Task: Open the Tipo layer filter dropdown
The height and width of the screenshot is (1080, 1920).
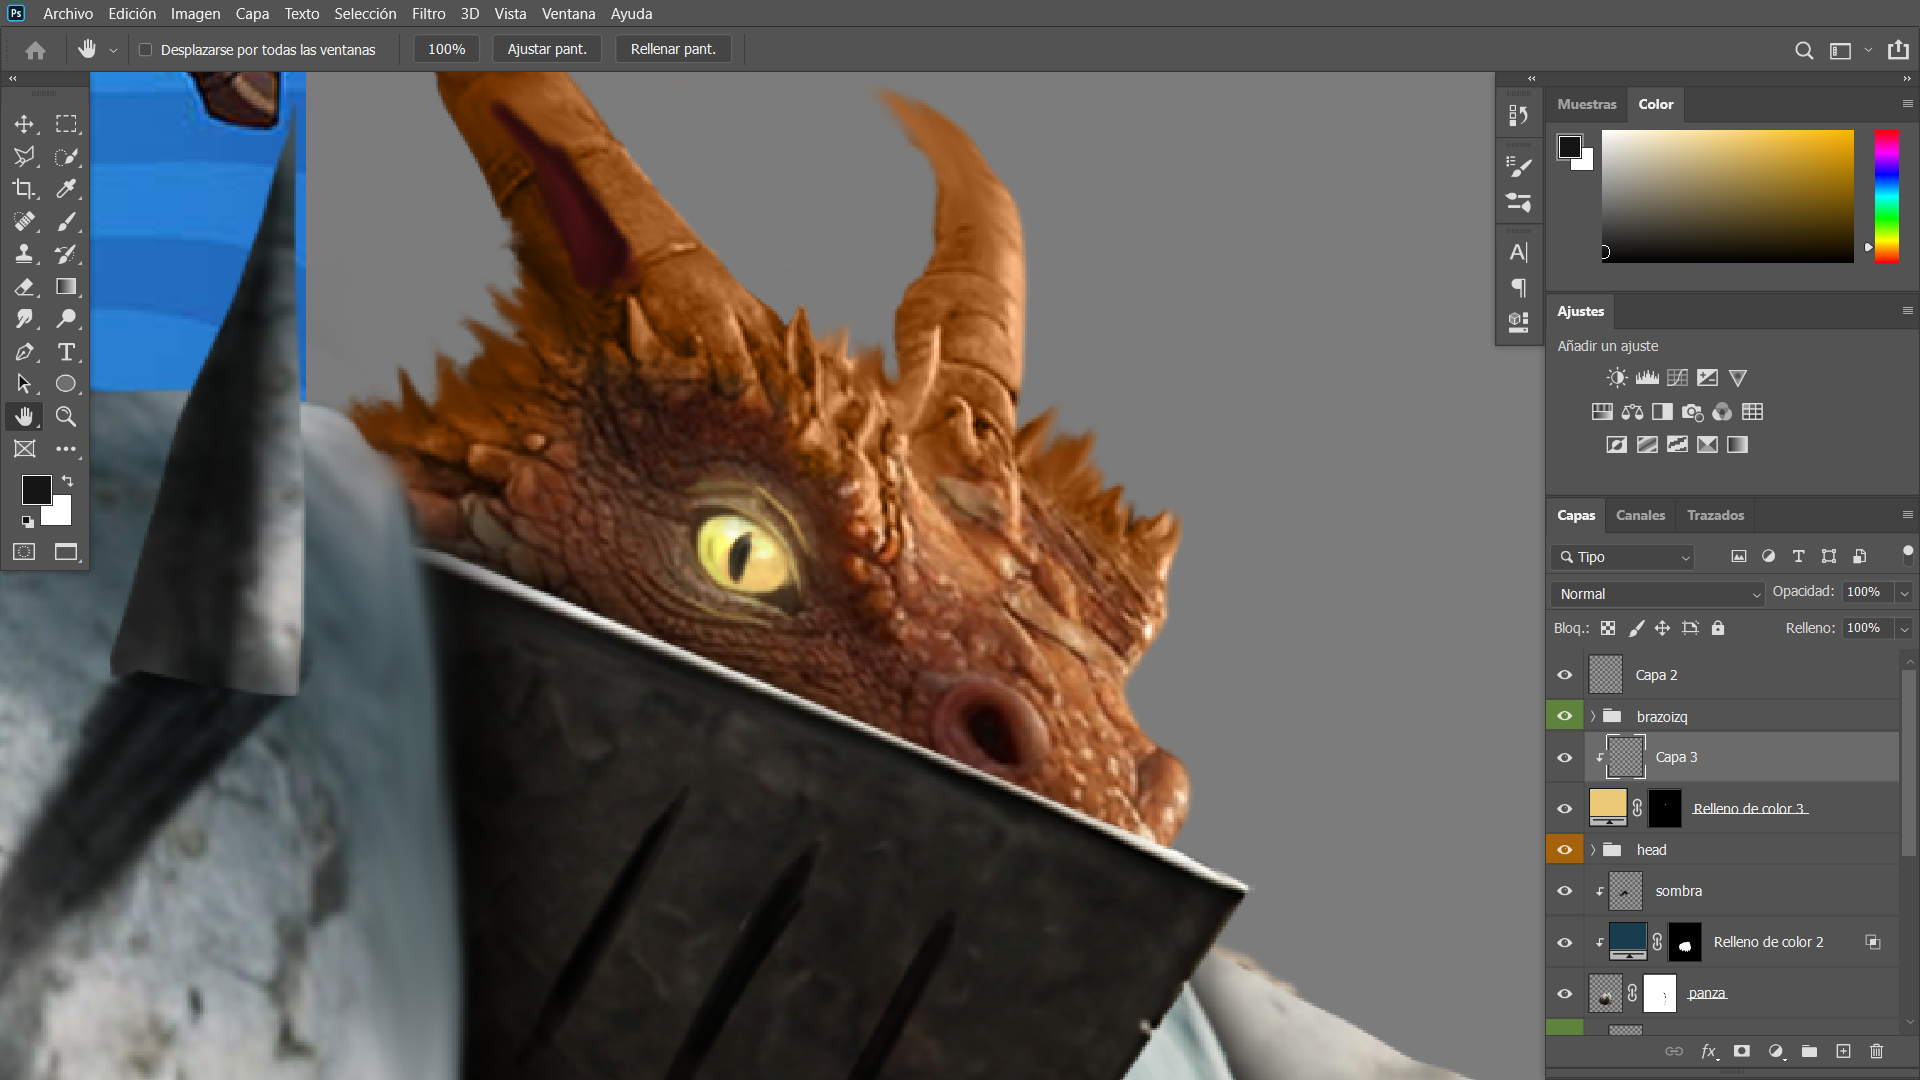Action: (x=1624, y=557)
